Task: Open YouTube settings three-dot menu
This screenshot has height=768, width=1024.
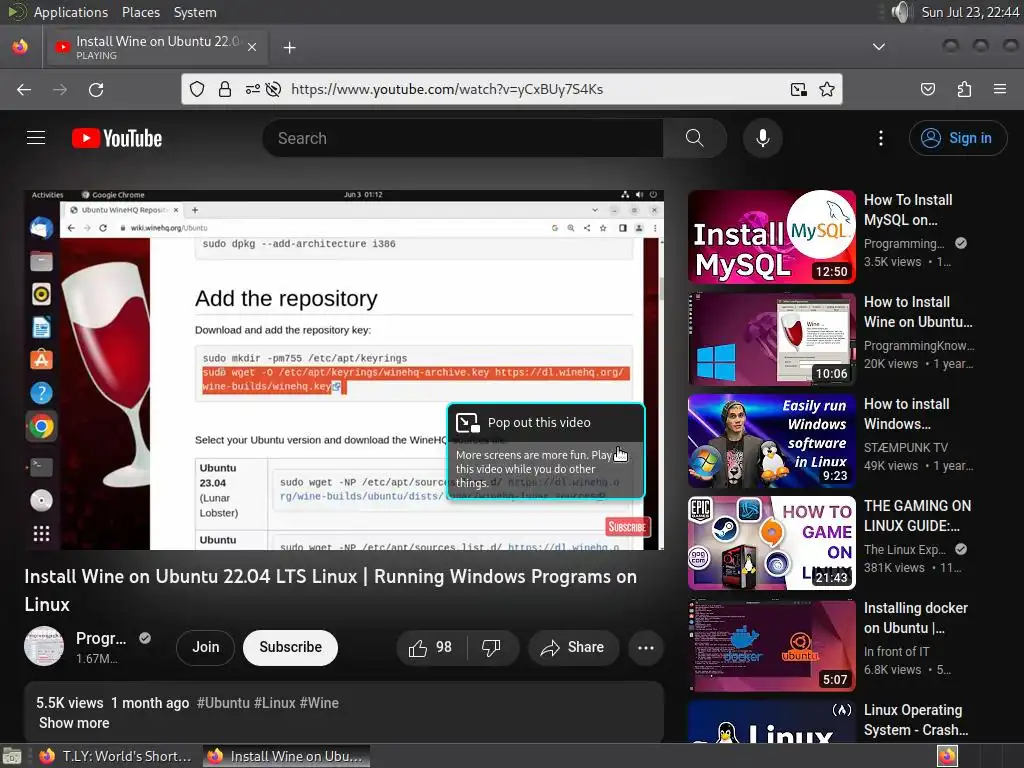Action: coord(881,138)
